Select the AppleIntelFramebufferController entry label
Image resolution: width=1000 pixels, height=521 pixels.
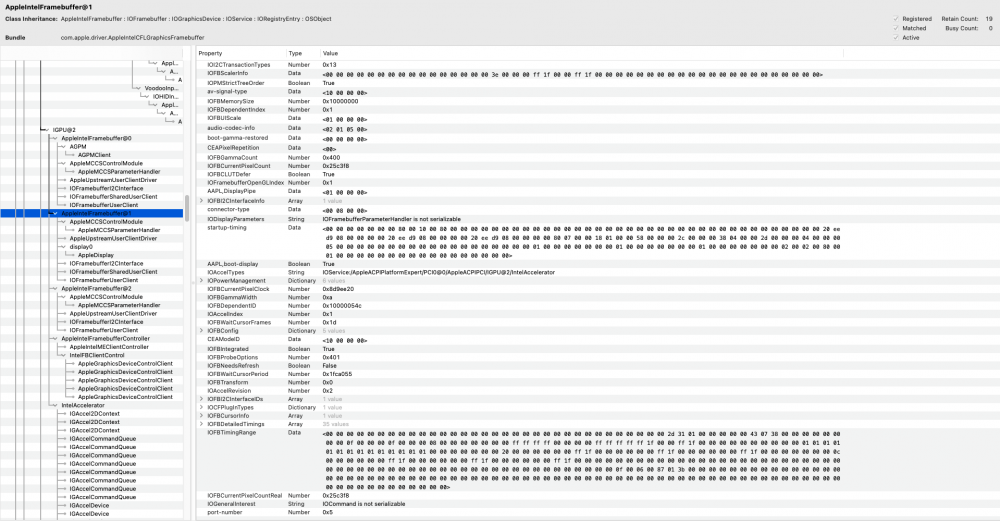click(106, 339)
